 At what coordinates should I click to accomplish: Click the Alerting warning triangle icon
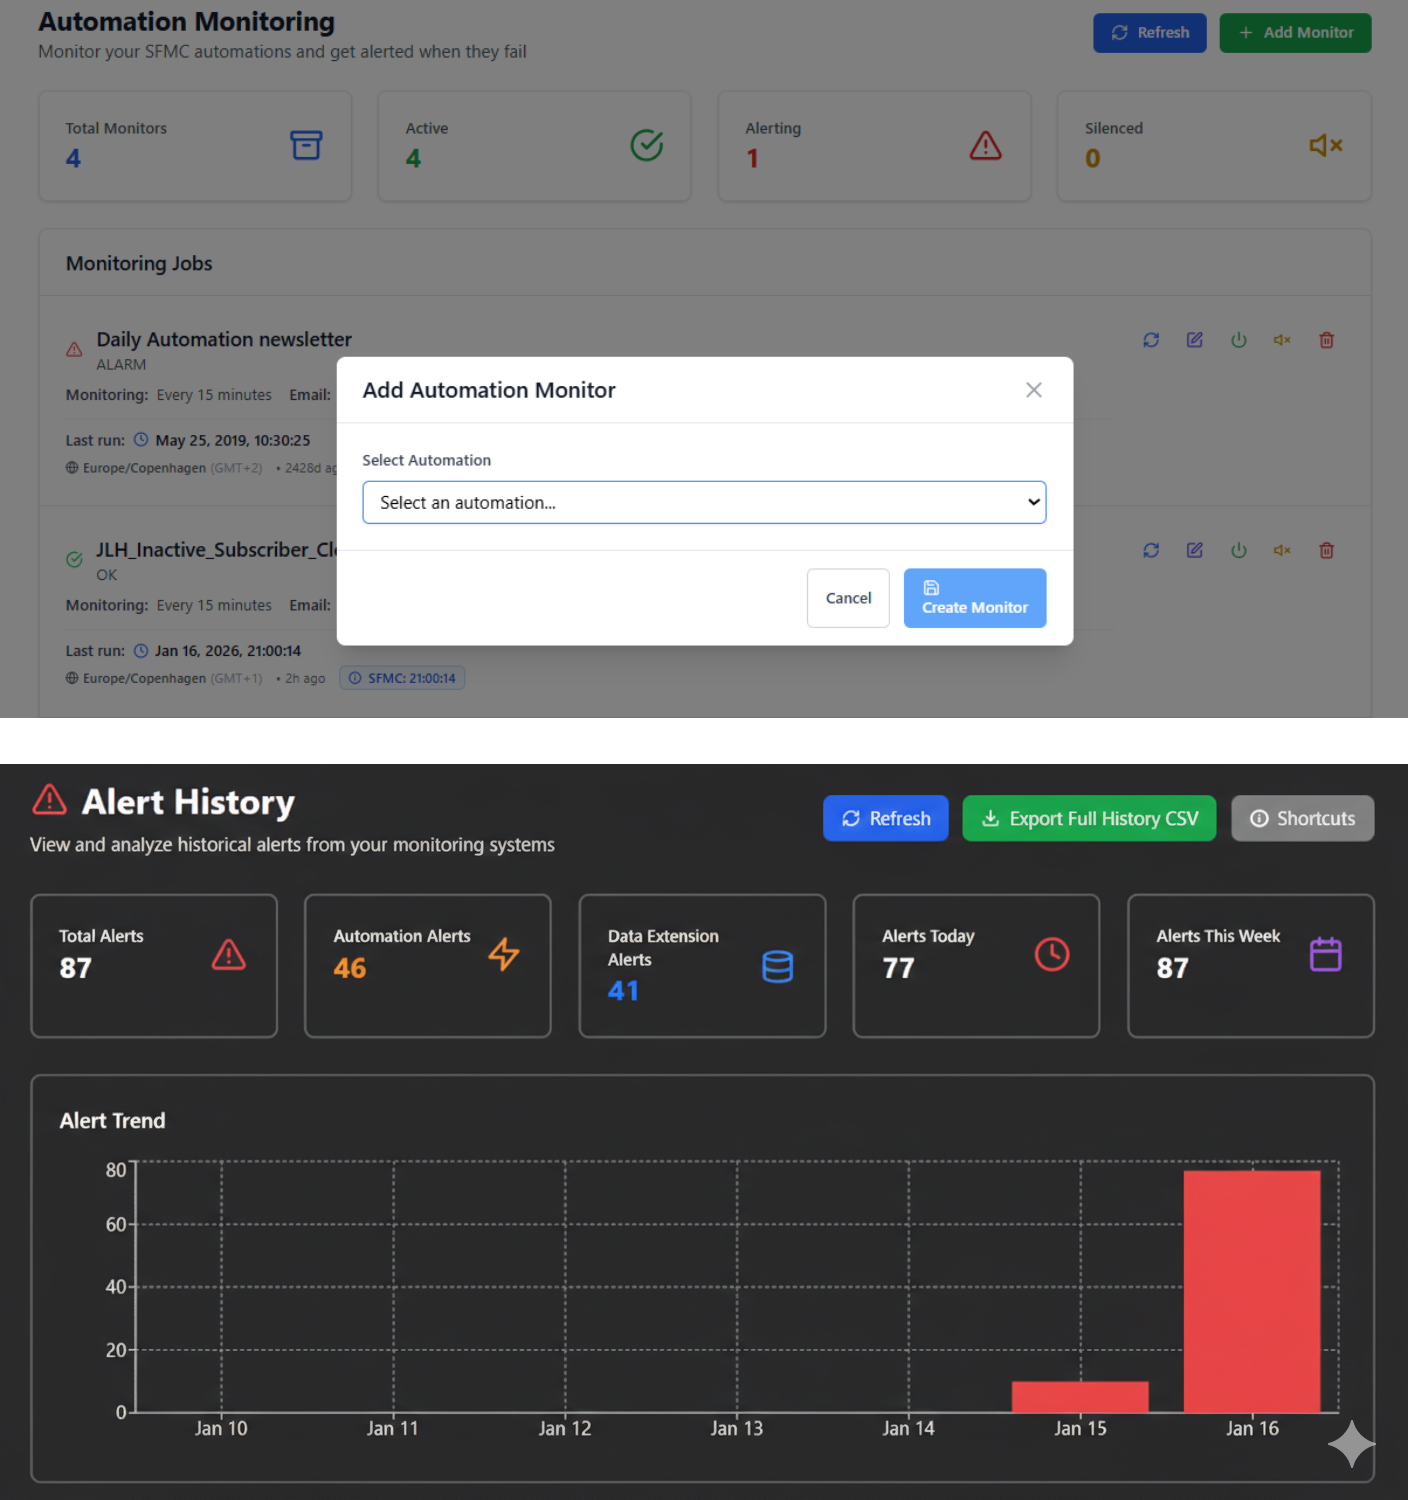(986, 145)
